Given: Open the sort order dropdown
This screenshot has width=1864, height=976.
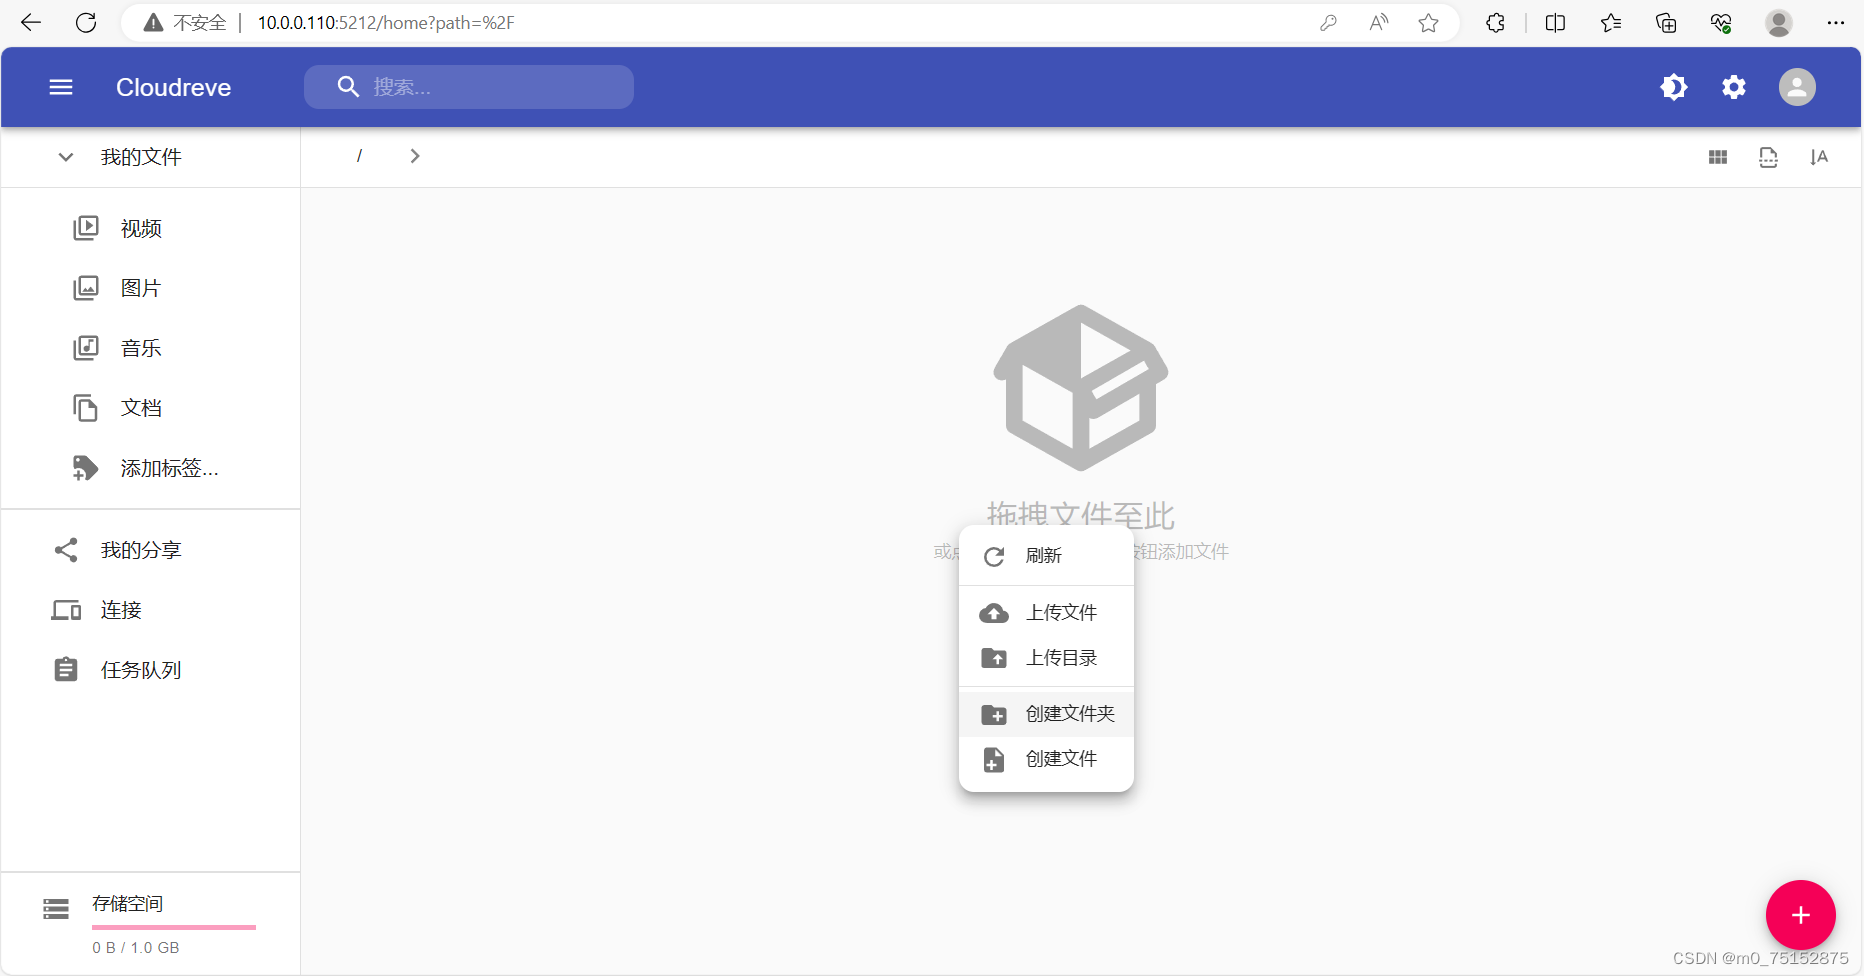Looking at the screenshot, I should (1819, 157).
